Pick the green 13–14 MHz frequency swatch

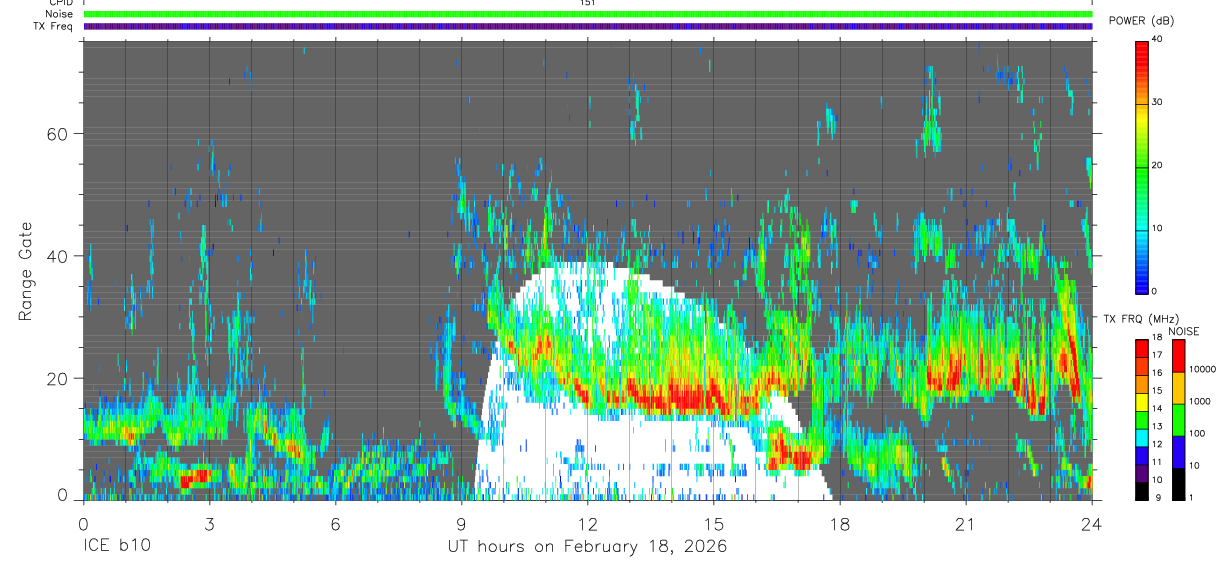pos(1141,419)
